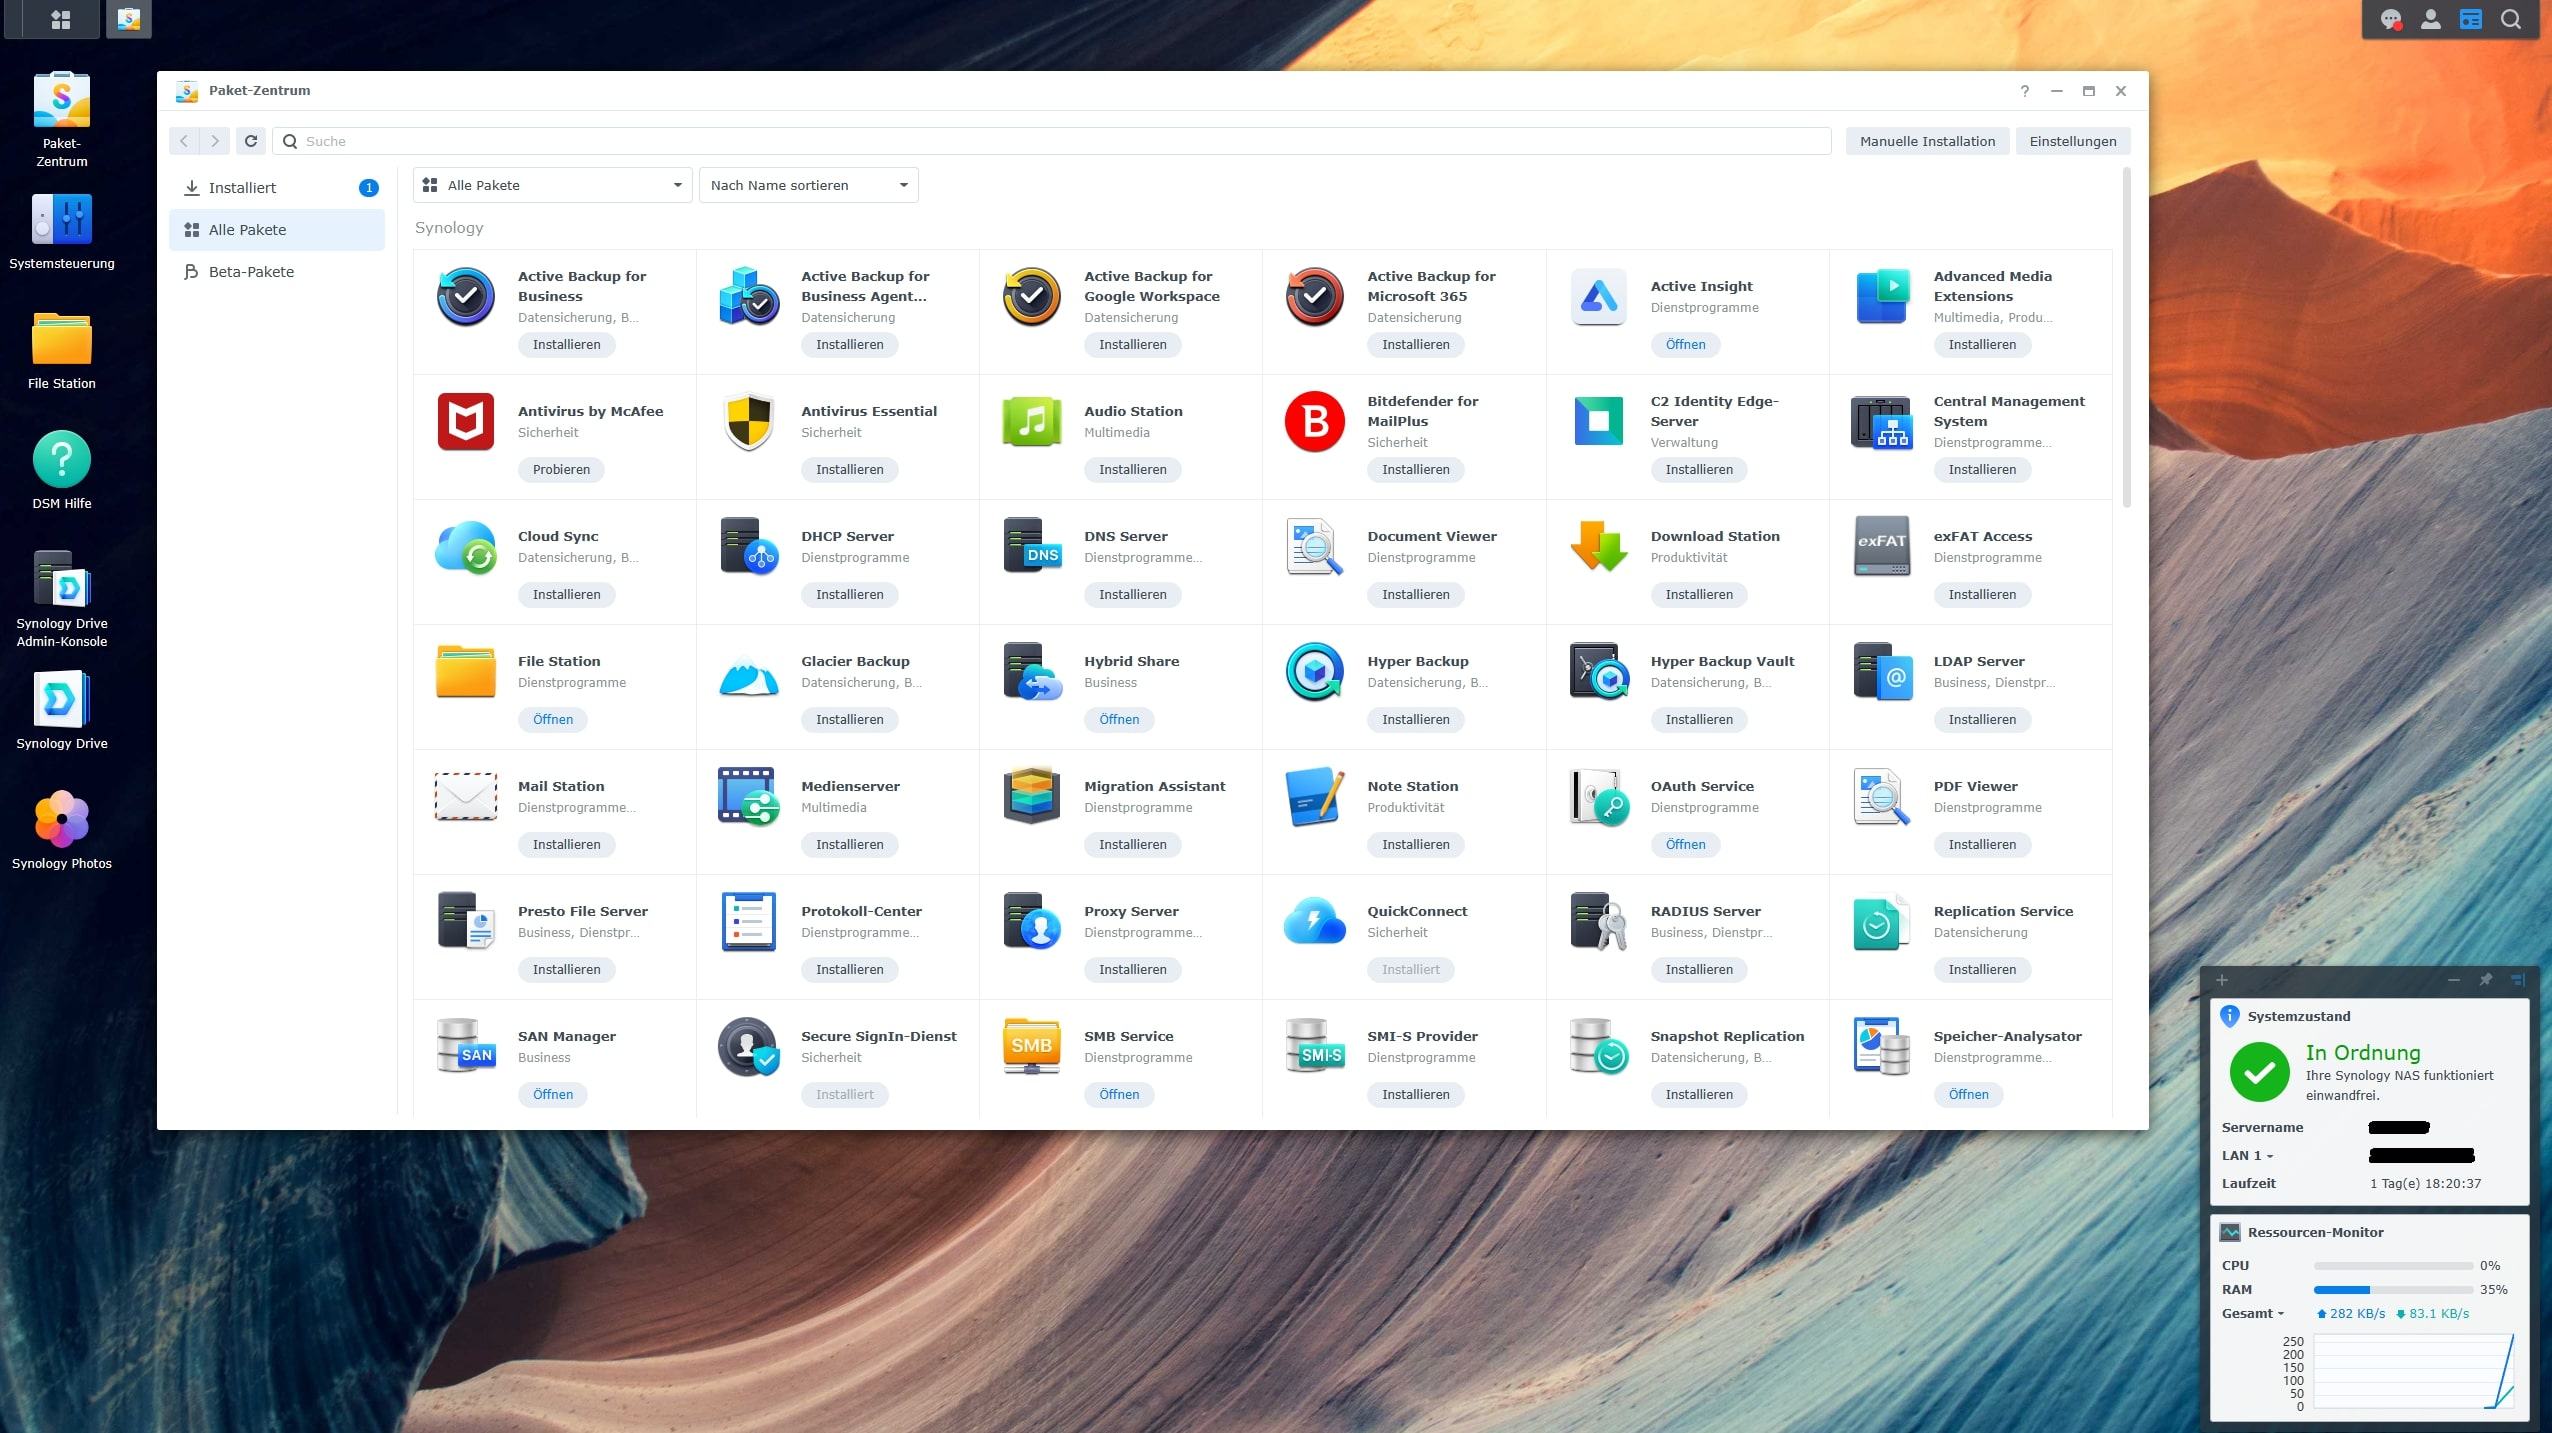
Task: Click the Antivirus by McAfee icon
Action: (x=466, y=422)
